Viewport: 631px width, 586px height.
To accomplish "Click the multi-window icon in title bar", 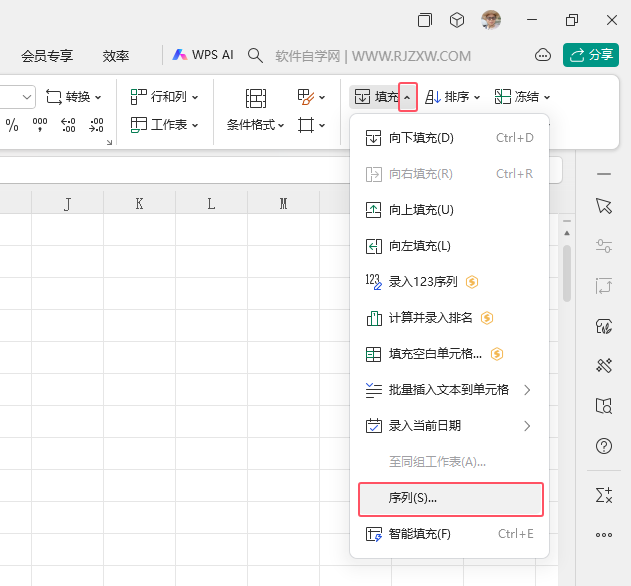I will 425,20.
